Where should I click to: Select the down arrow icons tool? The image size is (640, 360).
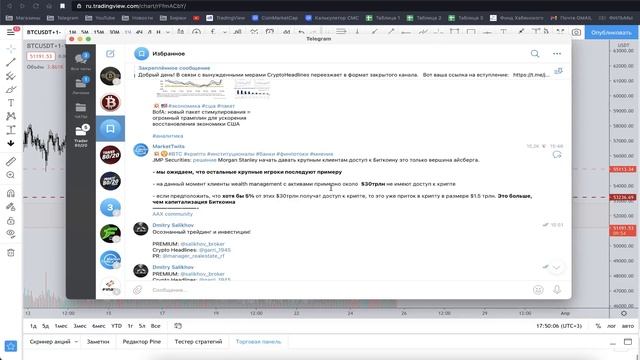(x=11, y=143)
